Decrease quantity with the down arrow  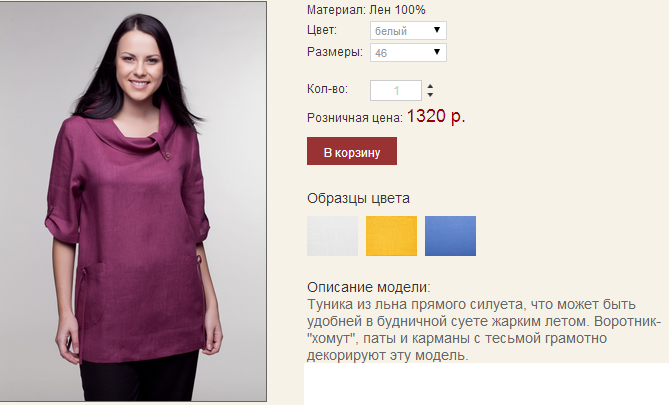[430, 94]
